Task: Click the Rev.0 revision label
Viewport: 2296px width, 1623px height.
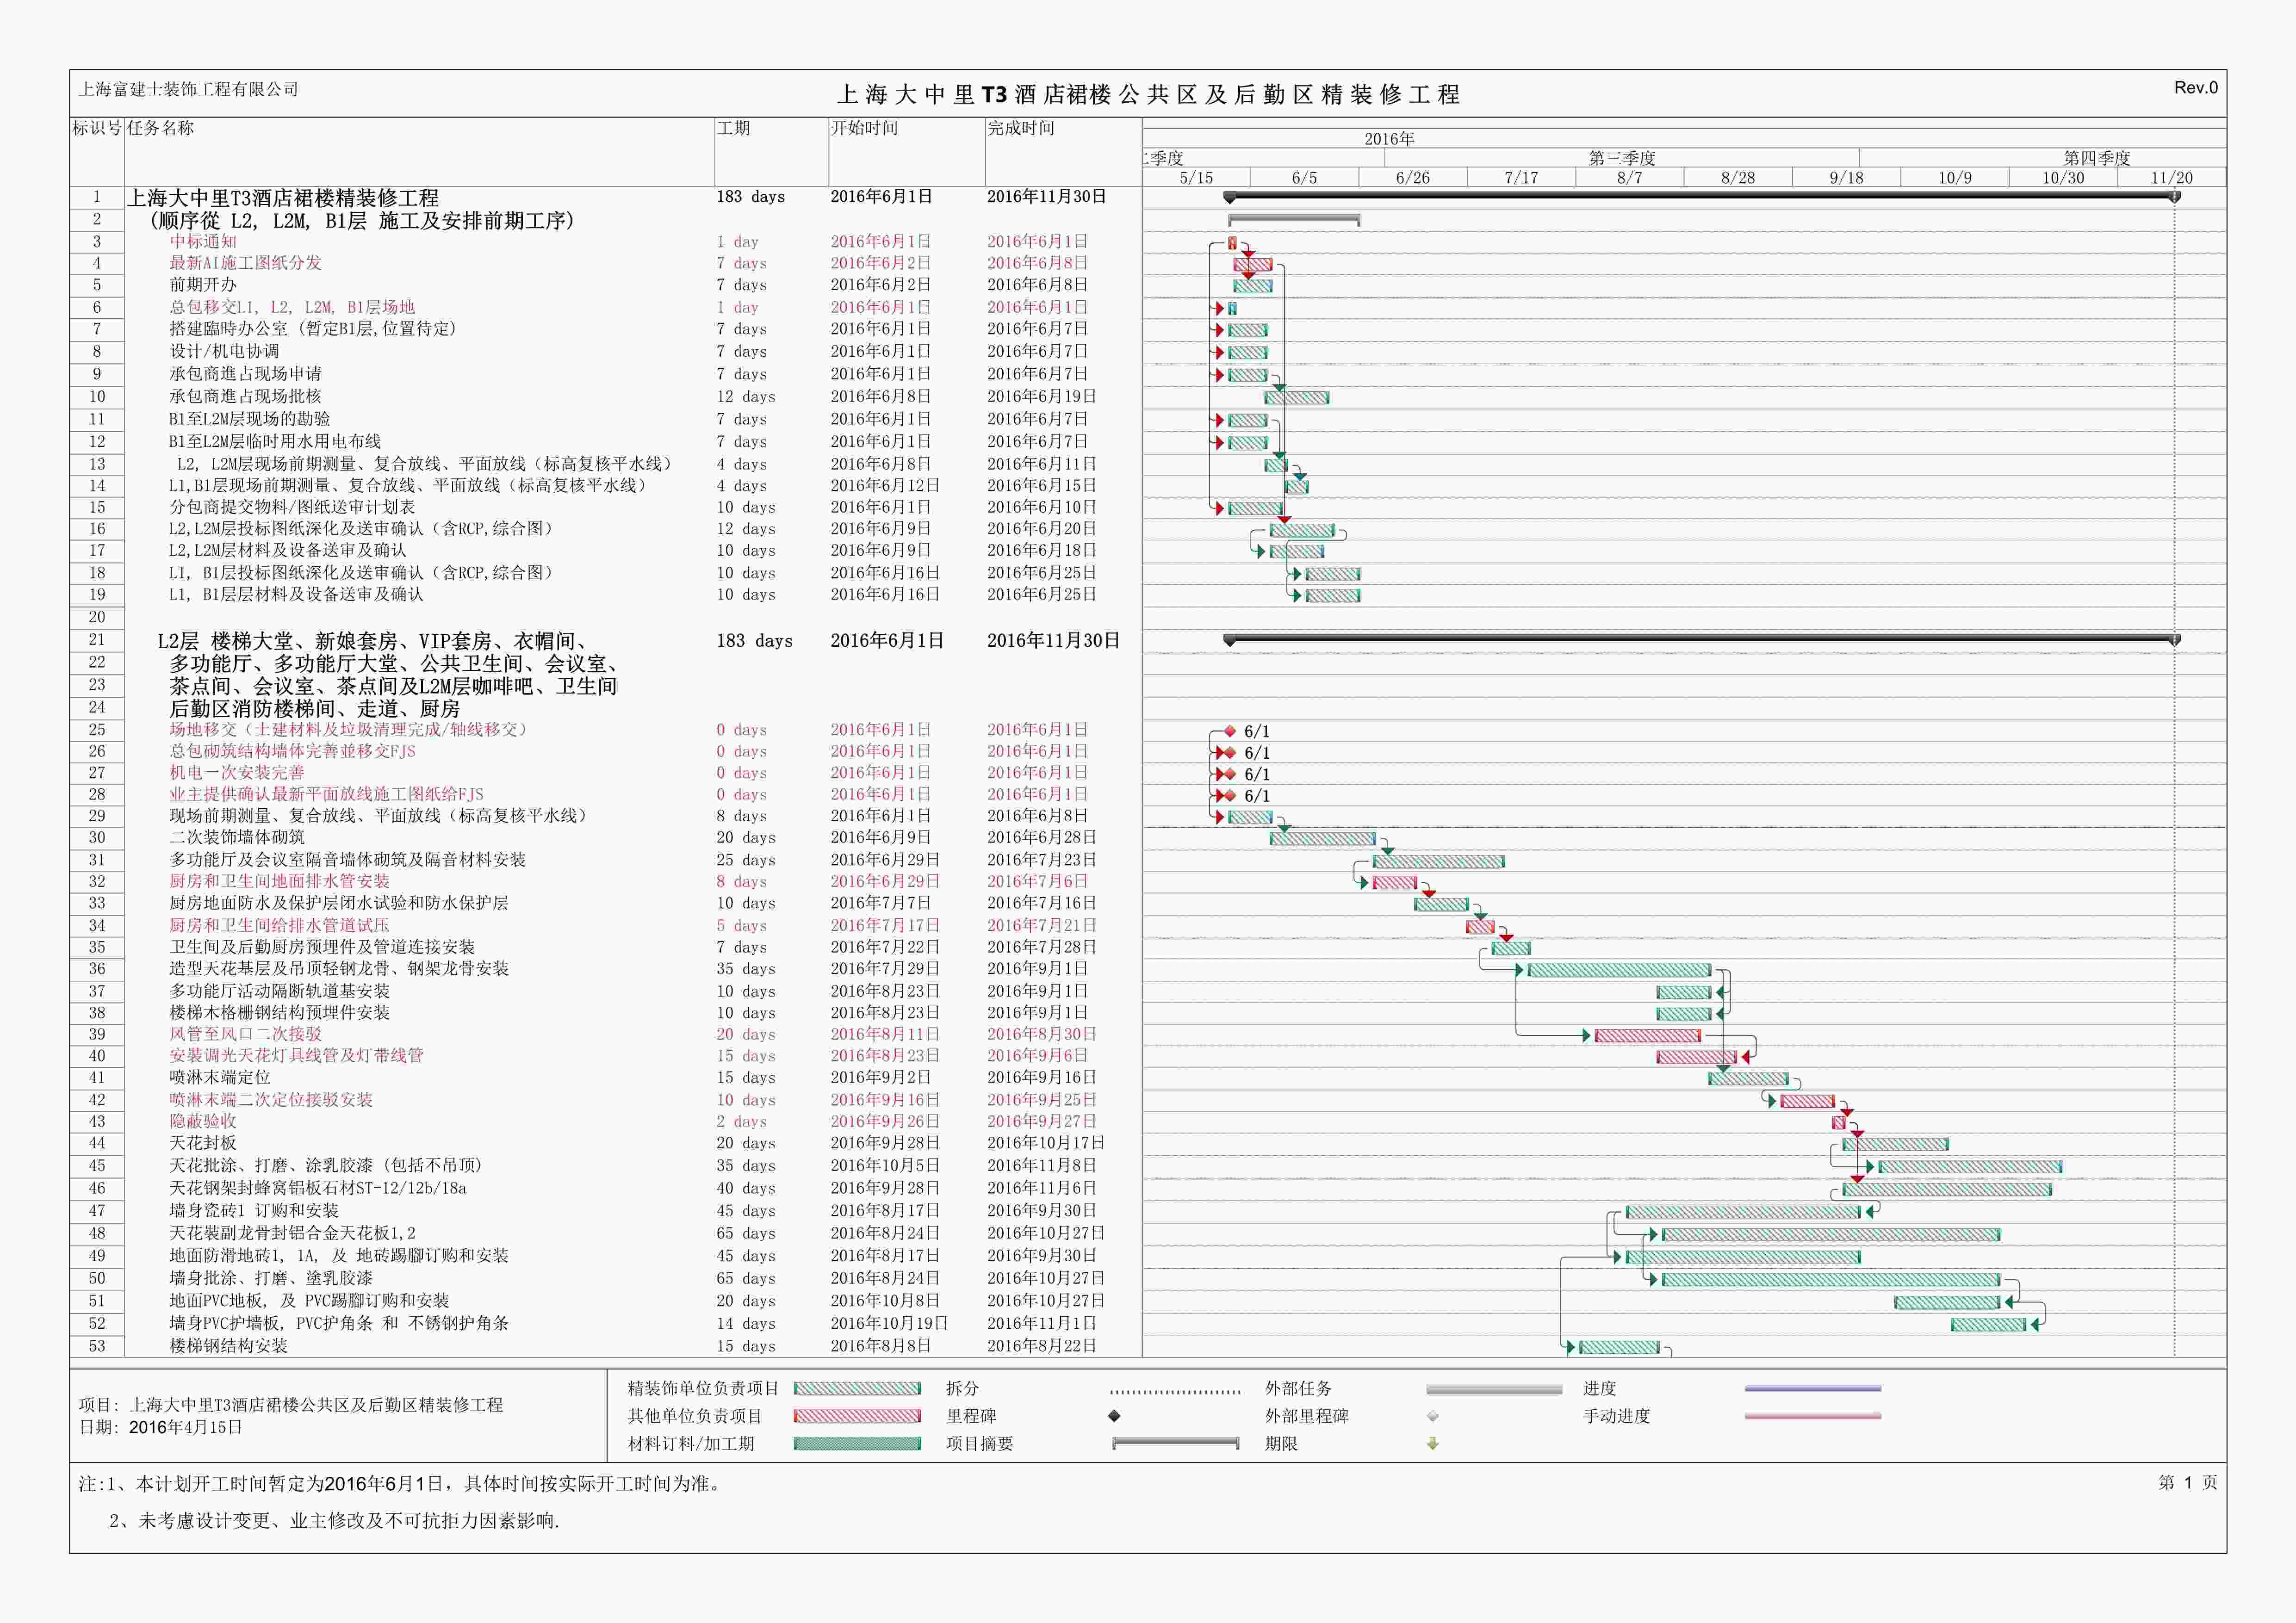Action: coord(2196,88)
